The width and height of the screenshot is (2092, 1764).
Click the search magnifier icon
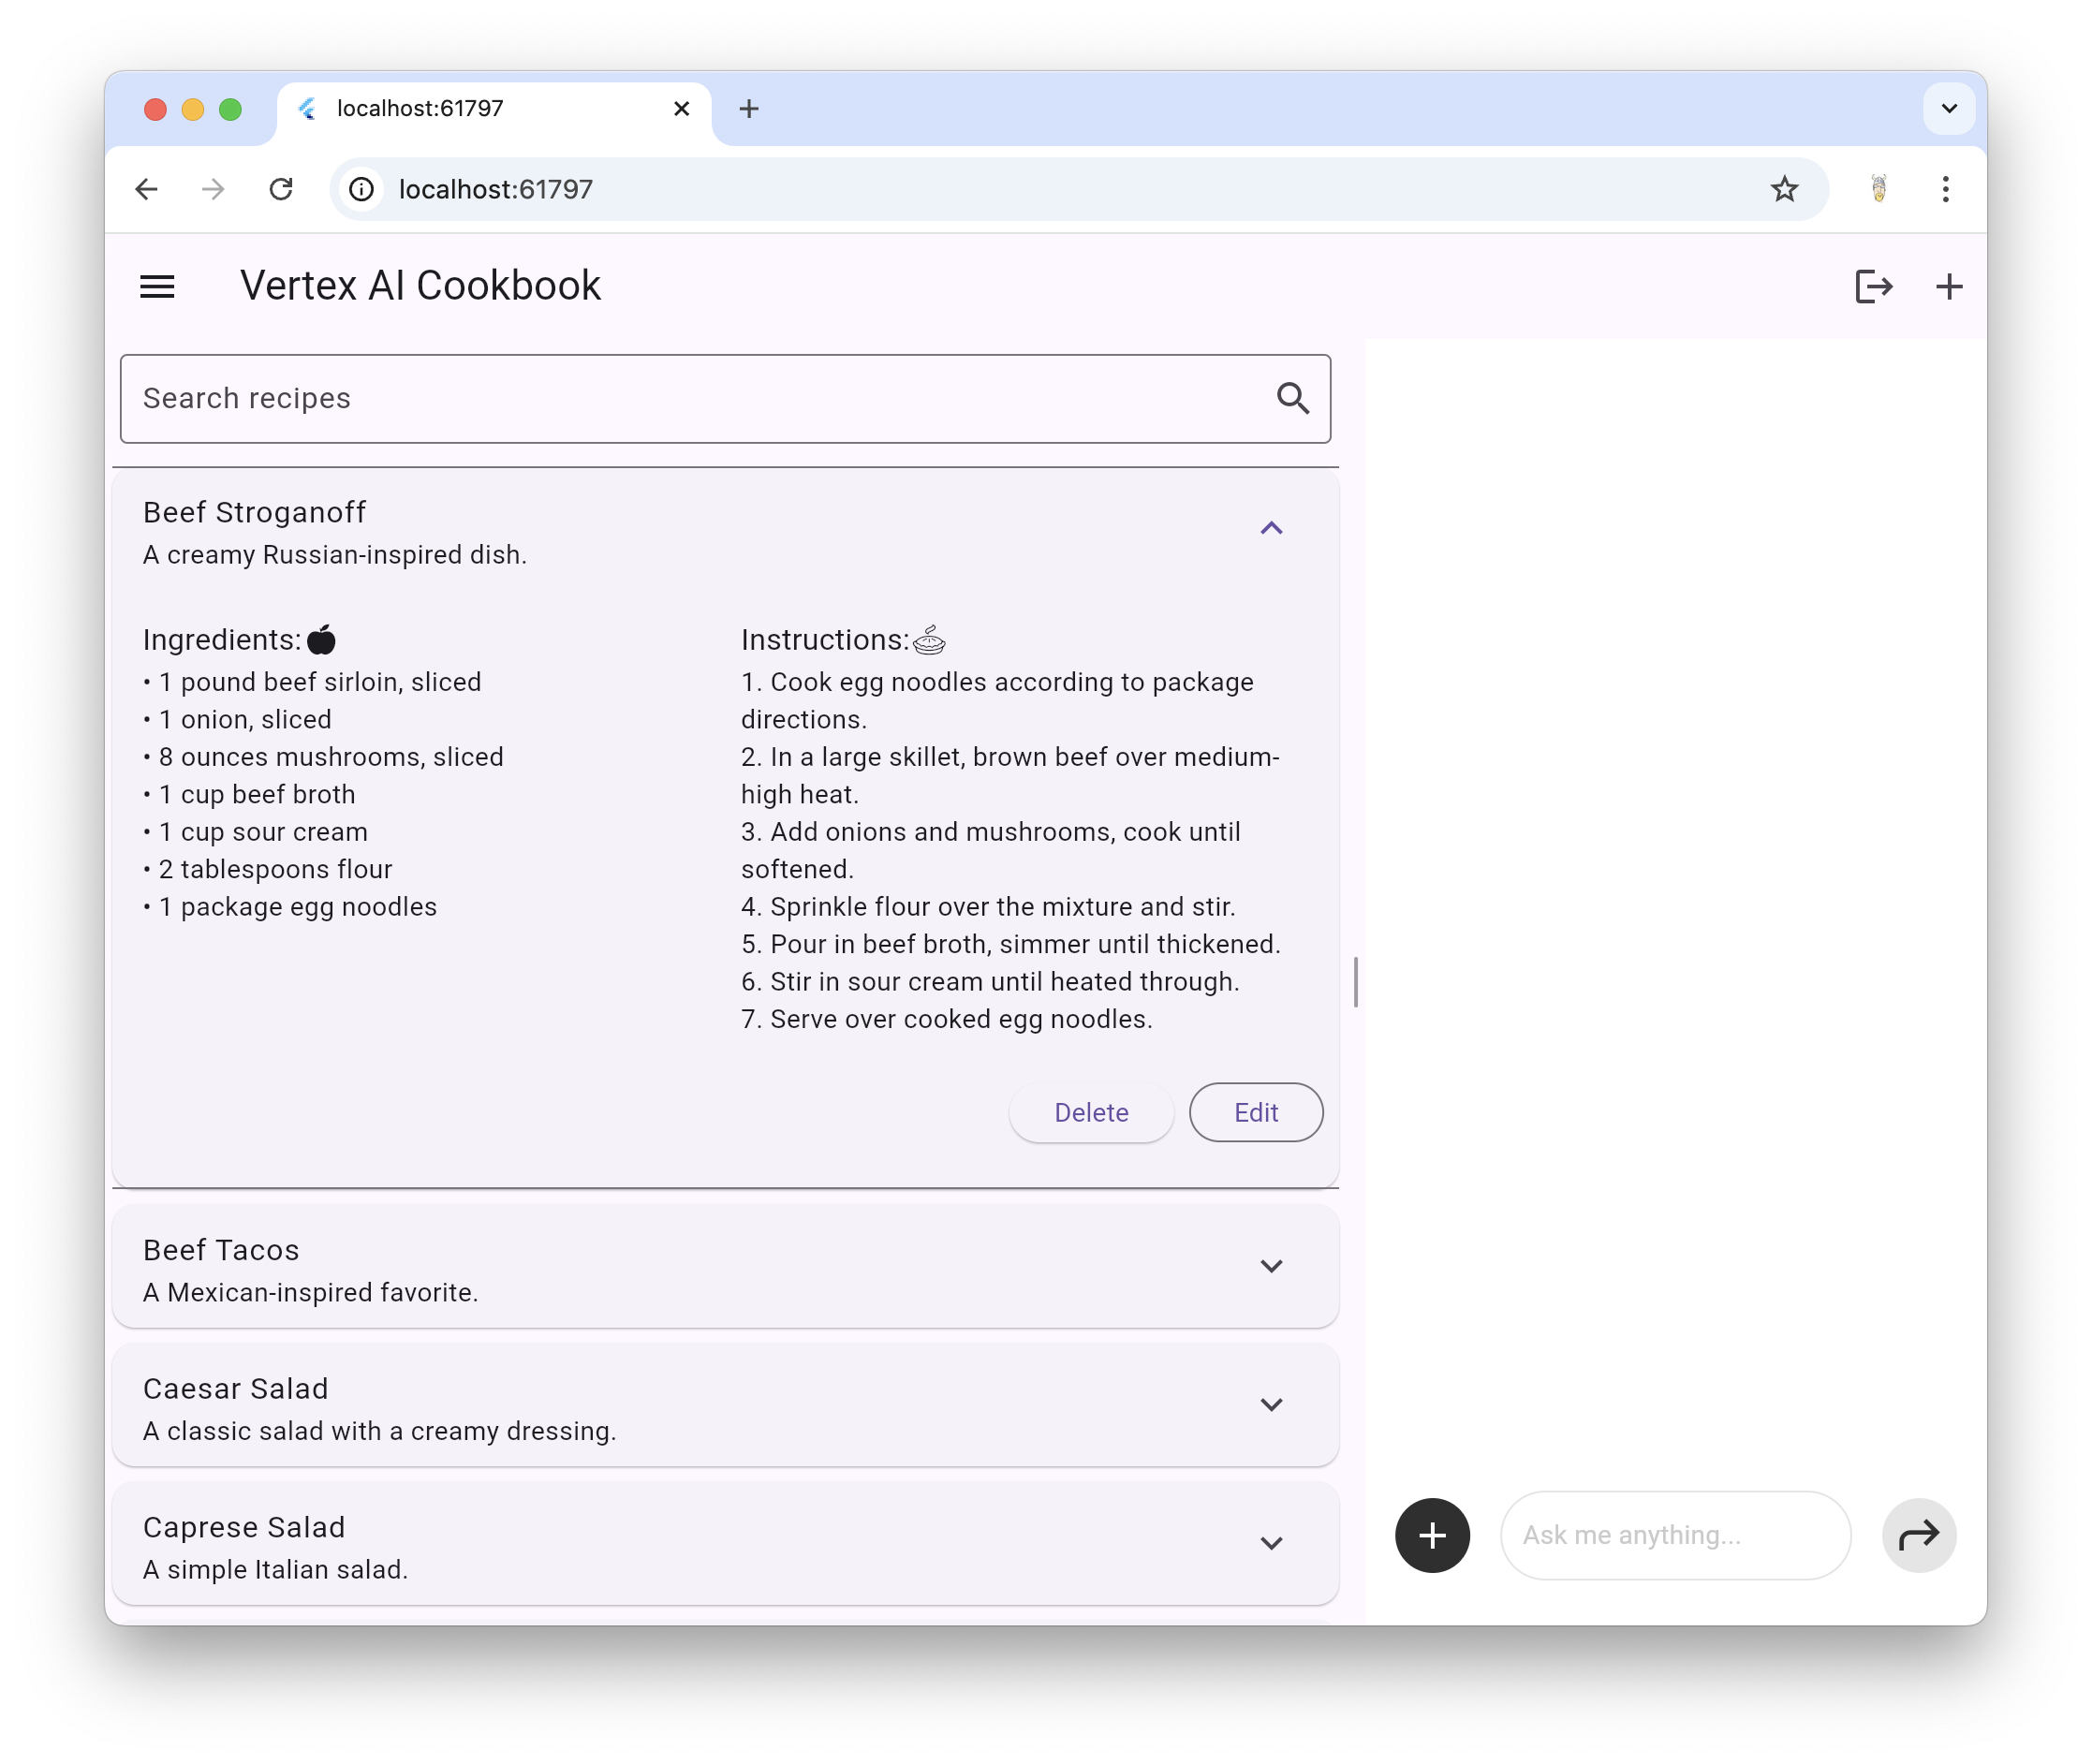(x=1292, y=398)
